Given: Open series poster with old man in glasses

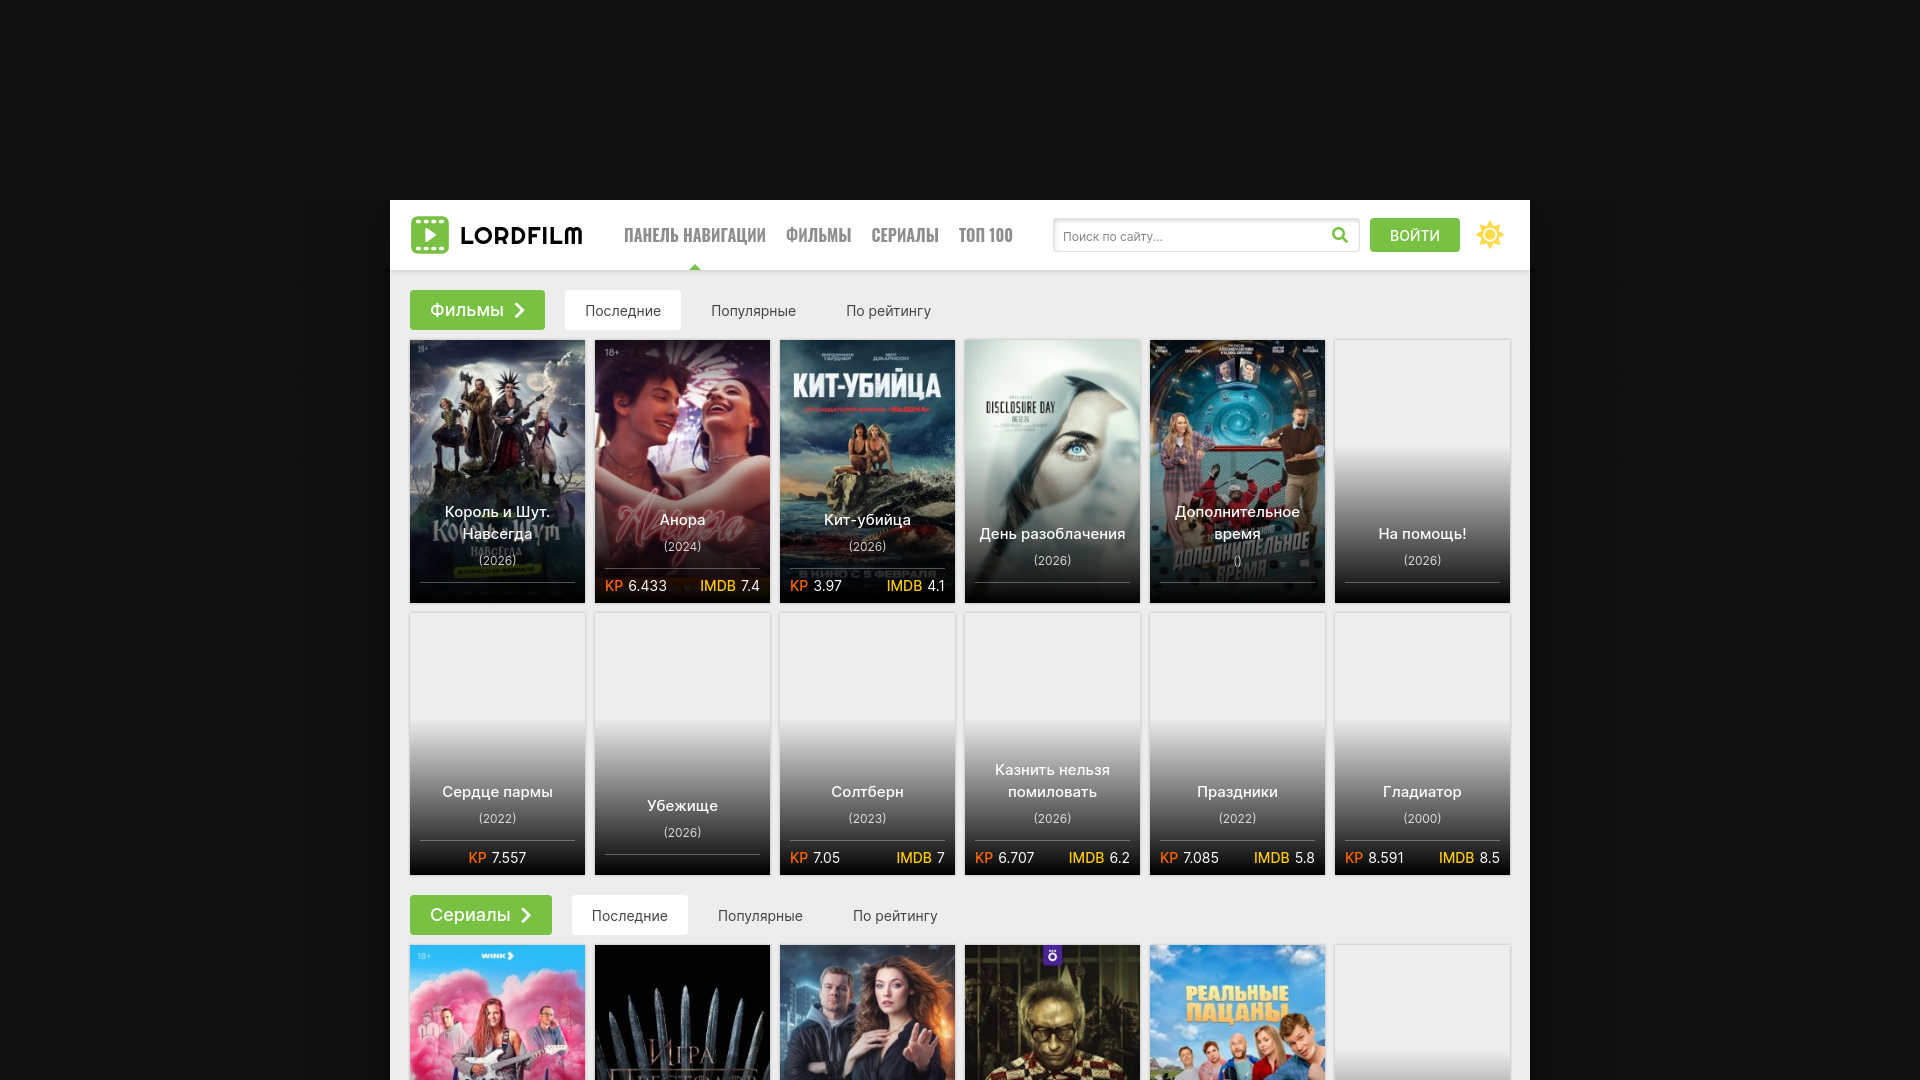Looking at the screenshot, I should point(1052,1012).
